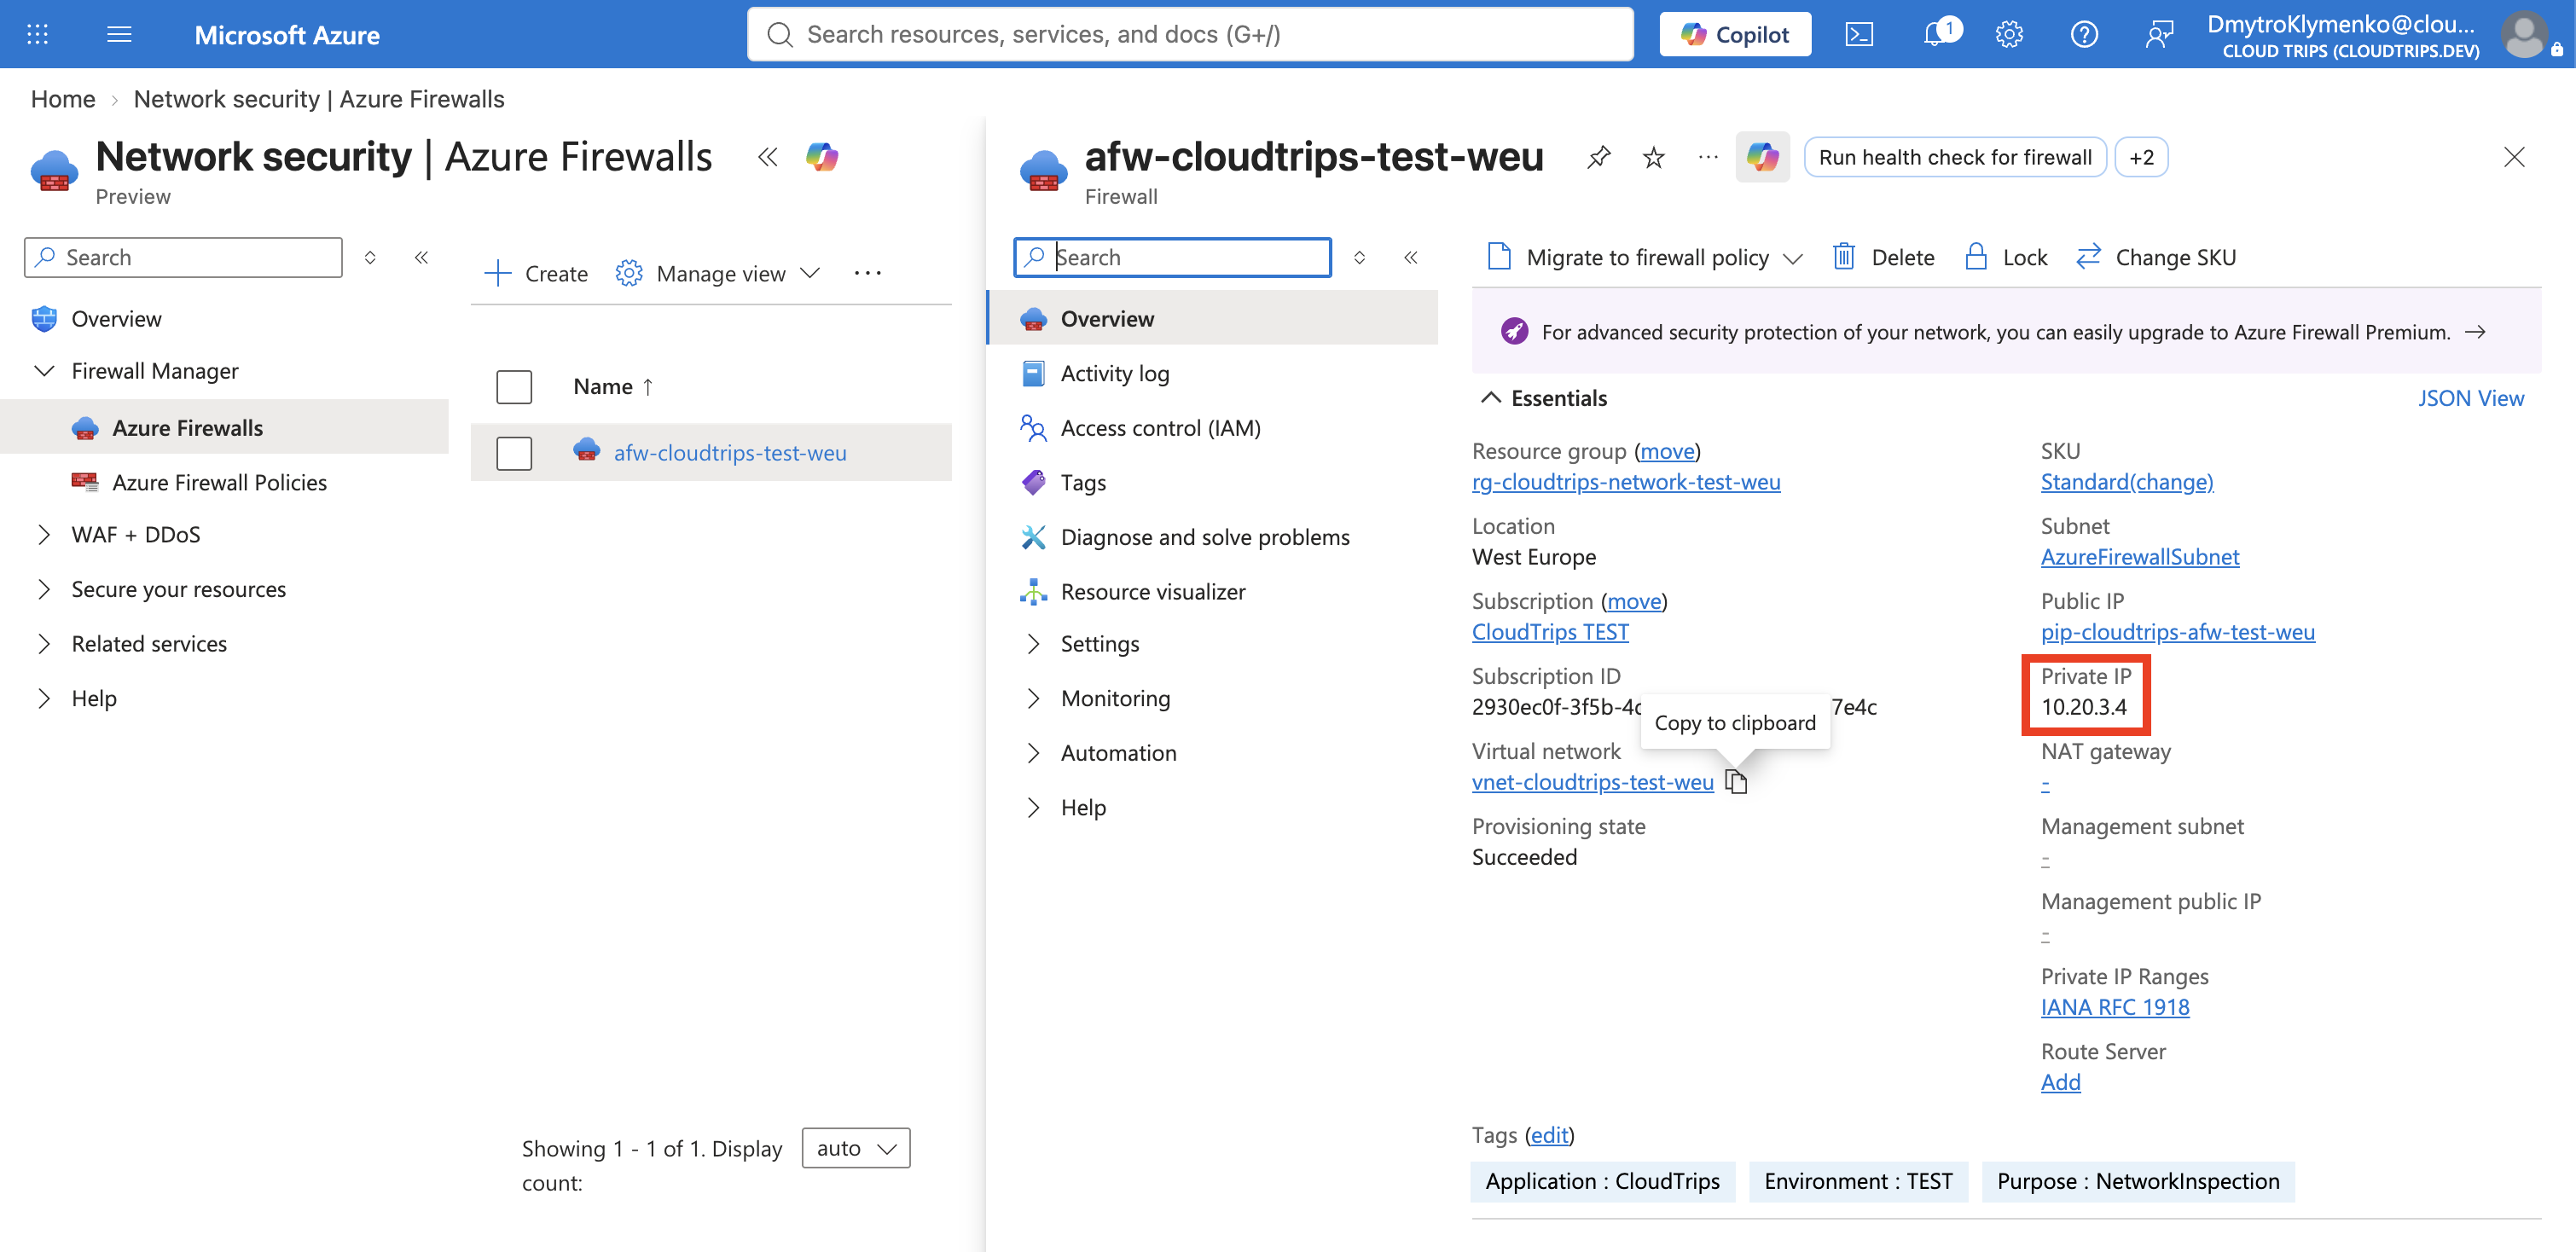Click the Standard(change) SKU link
Screen dimensions: 2576x1252
2127,482
